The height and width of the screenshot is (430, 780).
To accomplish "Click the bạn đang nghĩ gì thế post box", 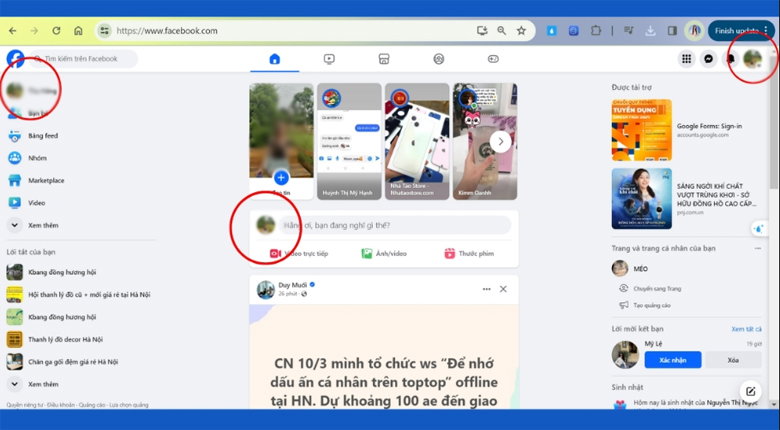I will point(395,225).
